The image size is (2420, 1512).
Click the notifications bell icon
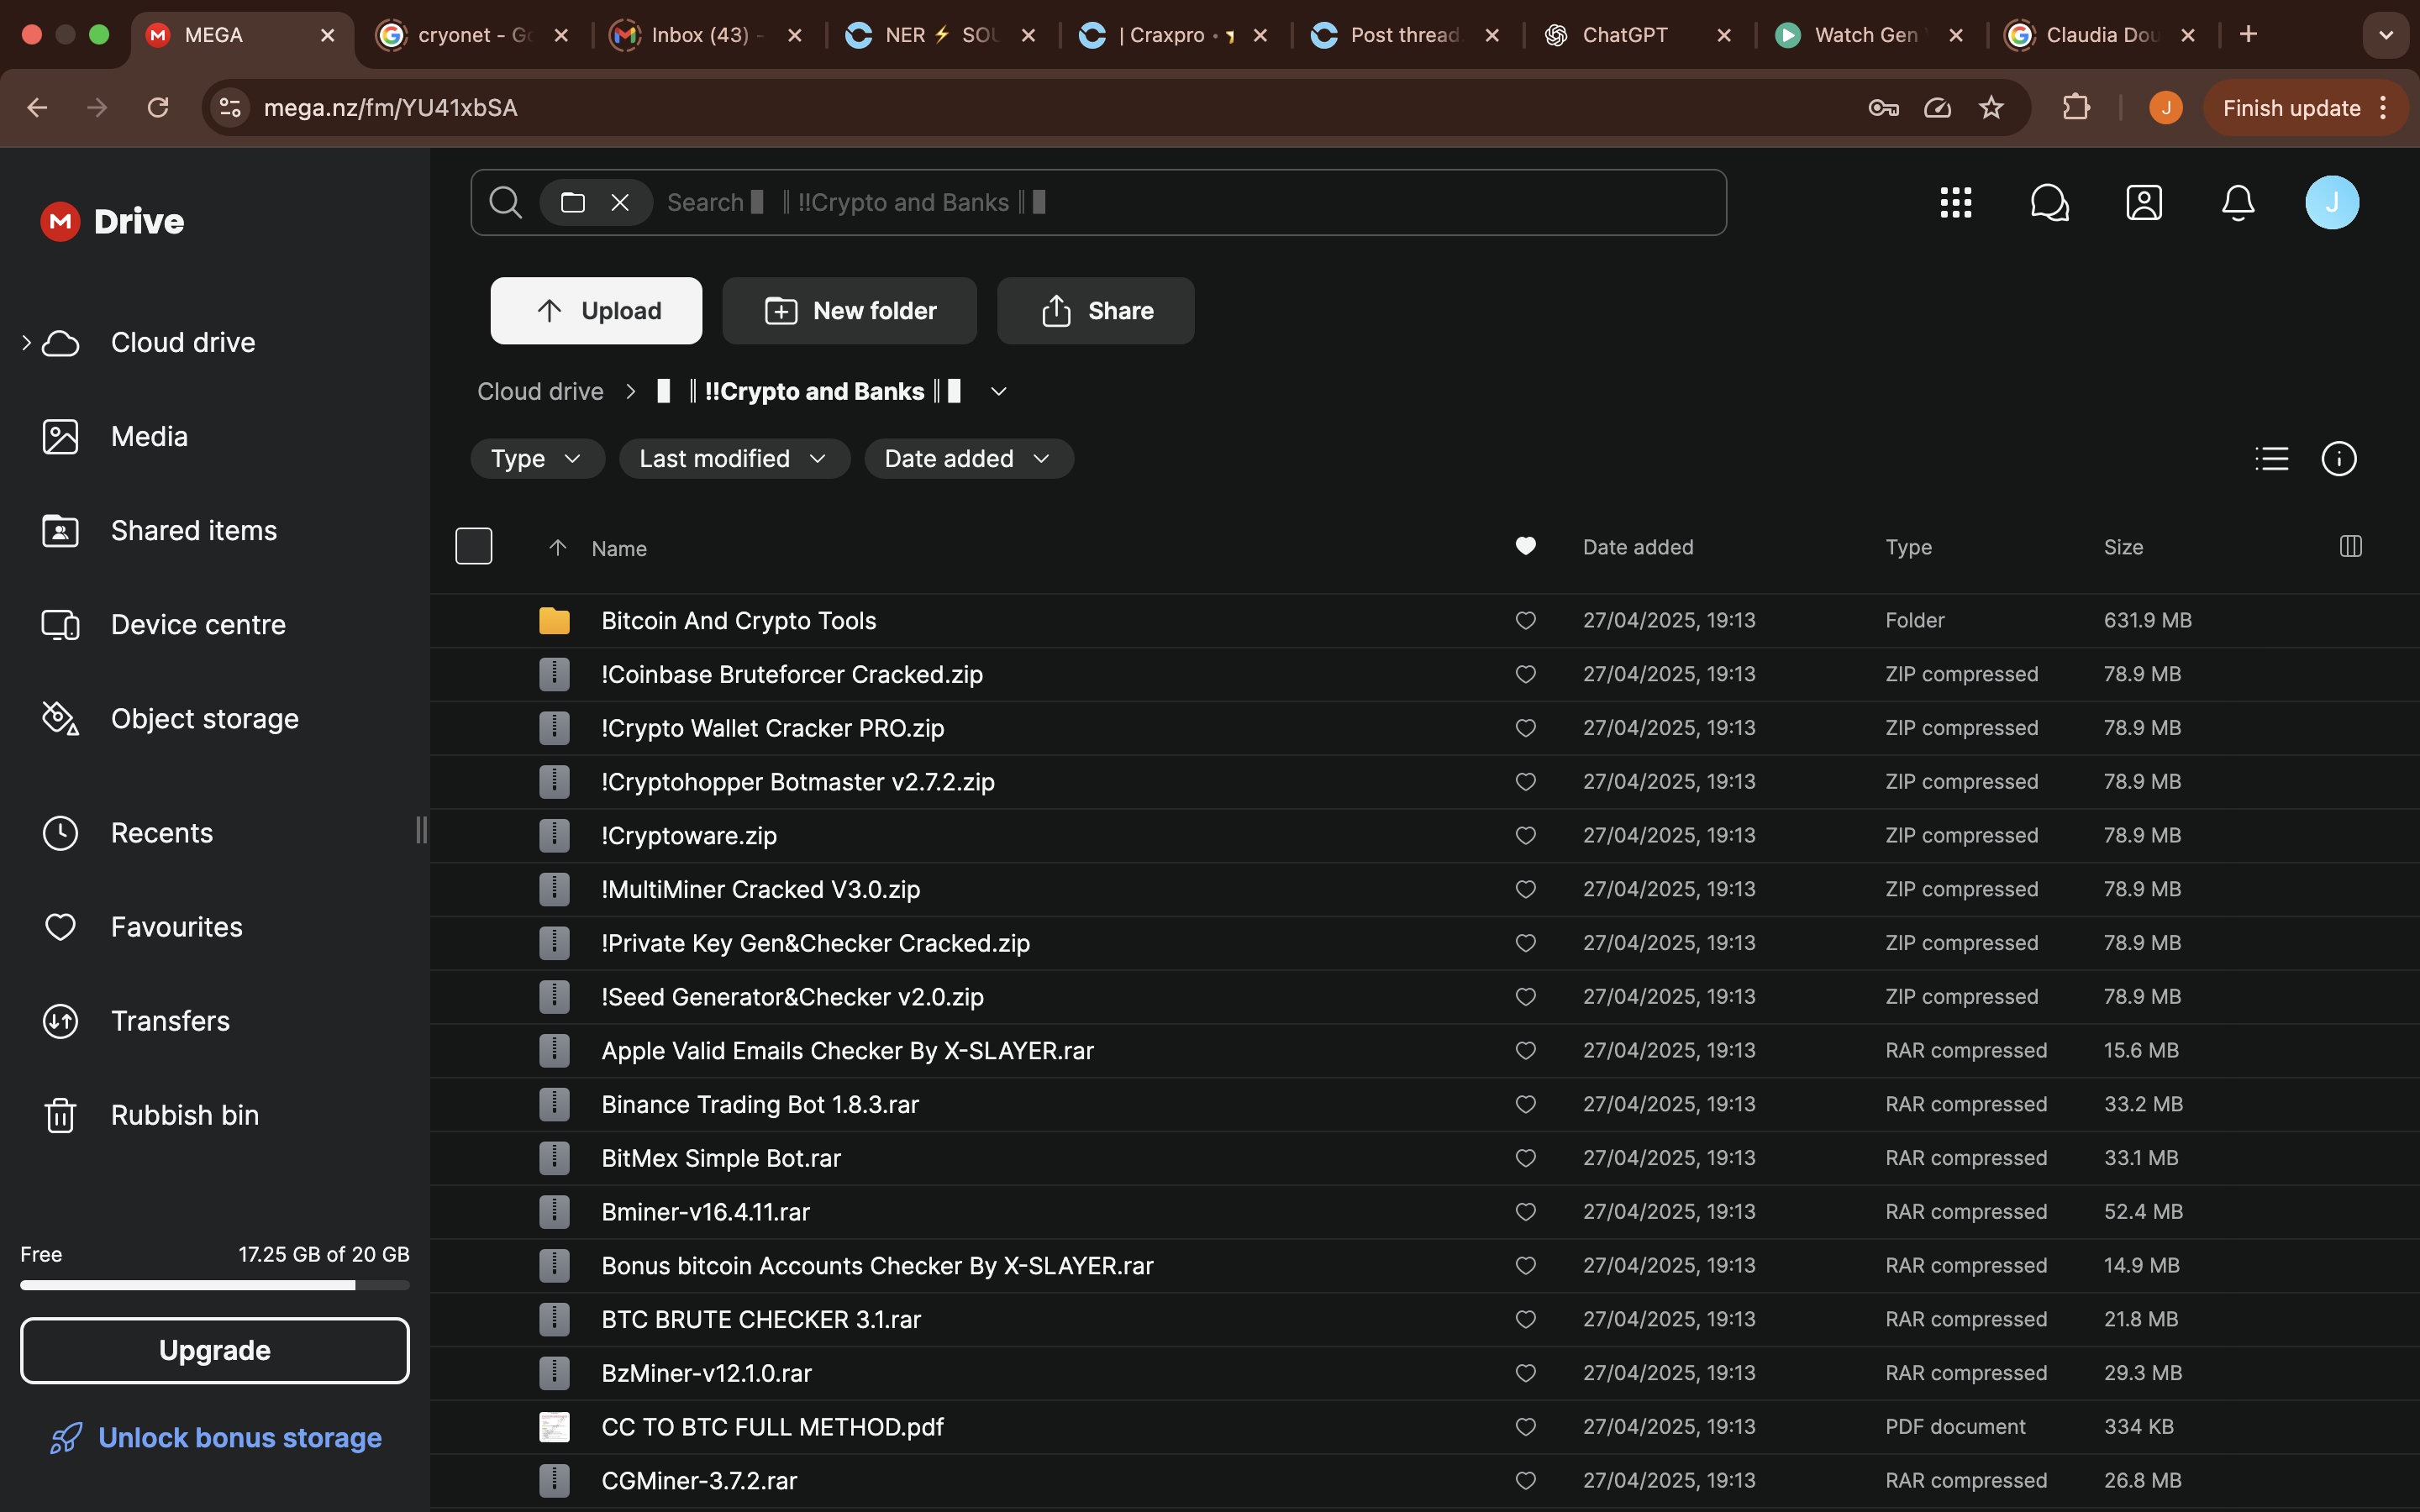[x=2237, y=202]
